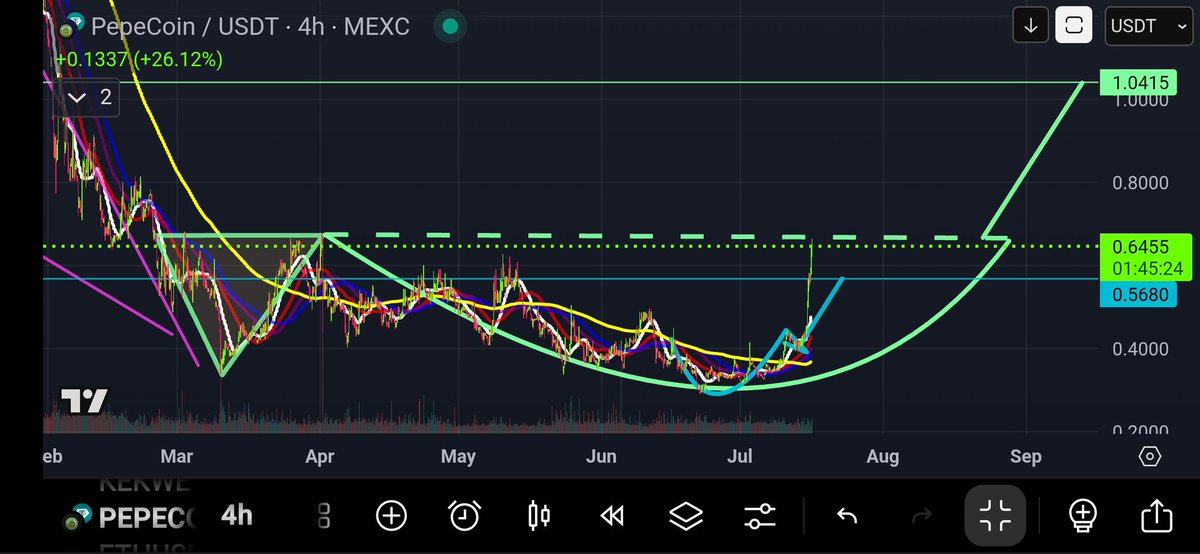
Task: Share the chart using the share icon
Action: pyautogui.click(x=1156, y=516)
